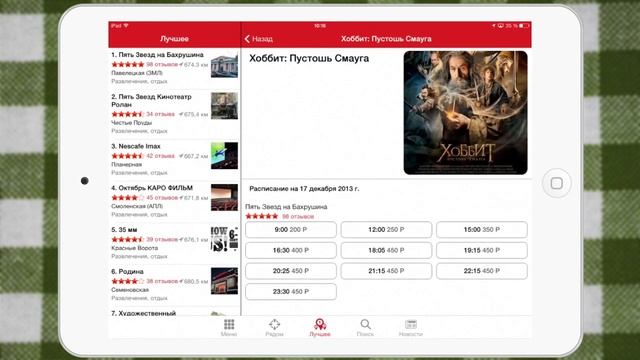640x360 pixels.
Task: Open Пять Звезд Кинотеатр Ролан list item
Action: tap(174, 114)
